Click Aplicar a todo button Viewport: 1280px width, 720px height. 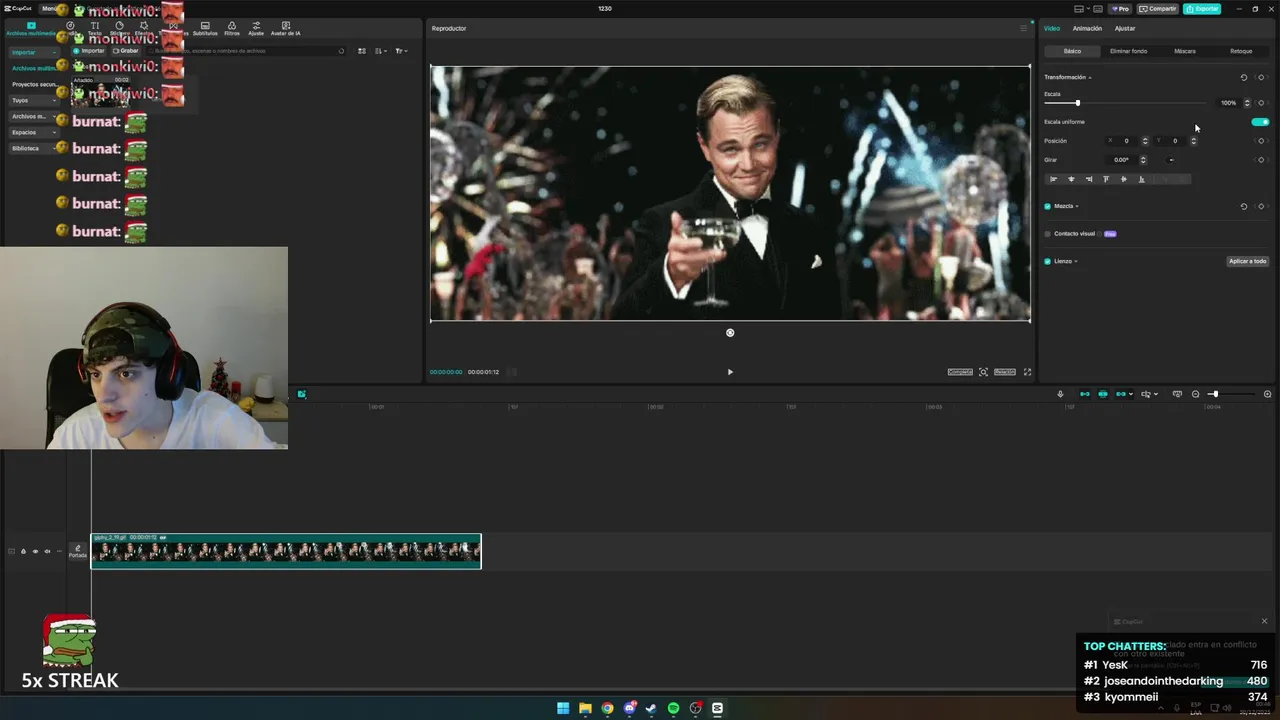pyautogui.click(x=1247, y=261)
